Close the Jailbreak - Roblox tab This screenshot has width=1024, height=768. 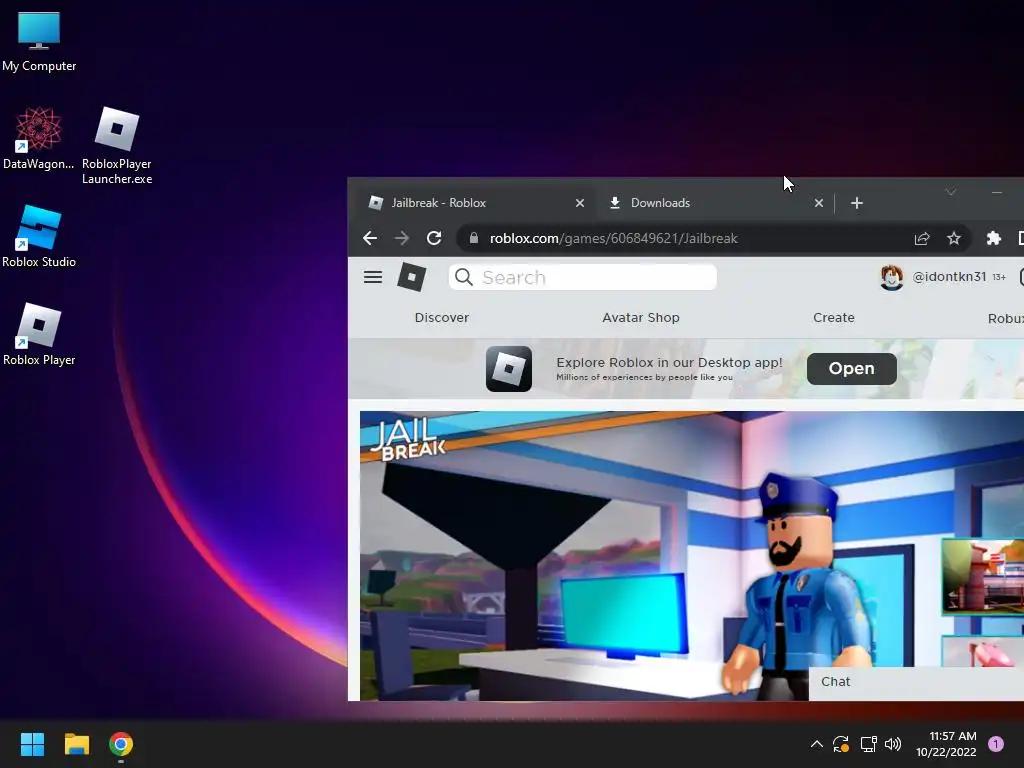[579, 203]
